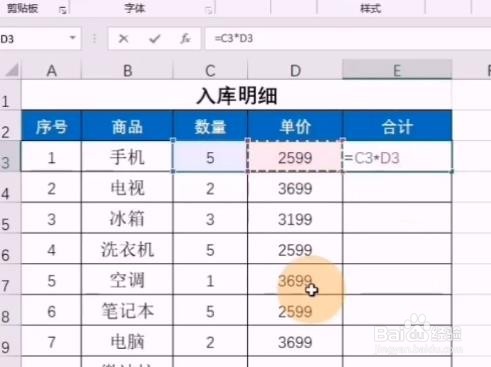
Task: Click the title cell 入库明细
Action: (x=237, y=95)
